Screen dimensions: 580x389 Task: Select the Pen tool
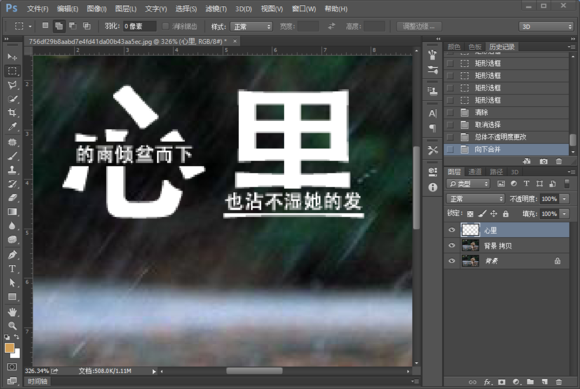[x=12, y=255]
